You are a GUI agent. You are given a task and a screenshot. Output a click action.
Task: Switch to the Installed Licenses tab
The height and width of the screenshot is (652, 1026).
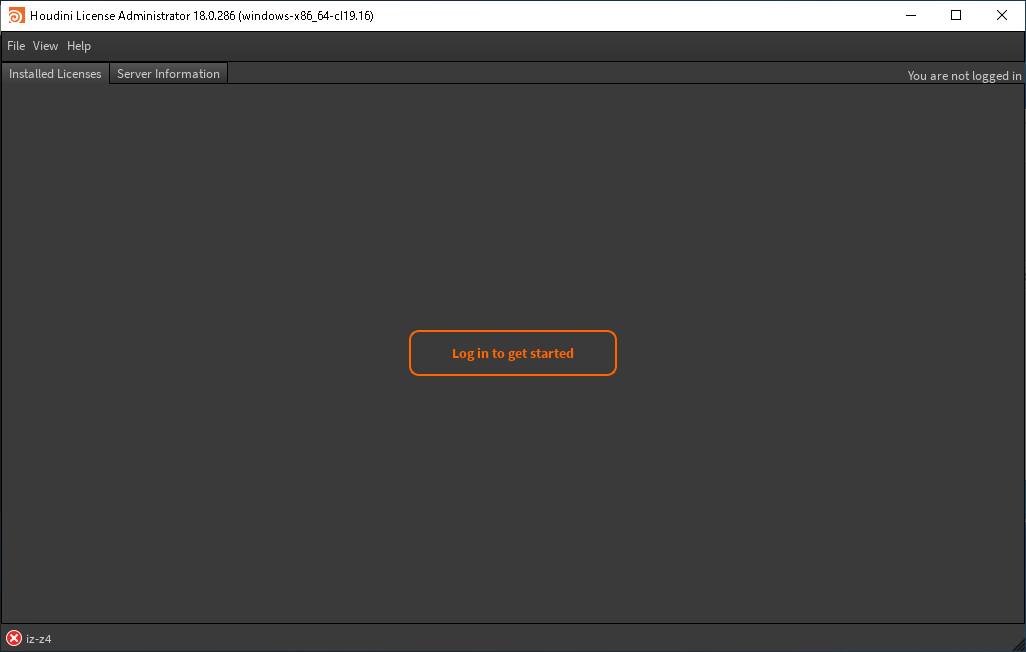coord(55,74)
